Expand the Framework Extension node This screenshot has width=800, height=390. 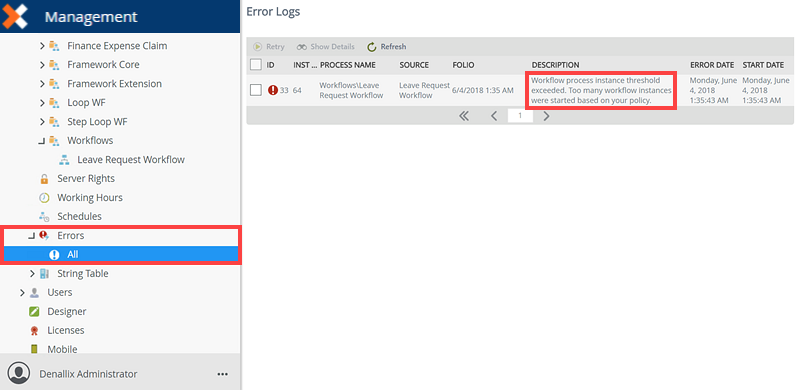coord(42,84)
